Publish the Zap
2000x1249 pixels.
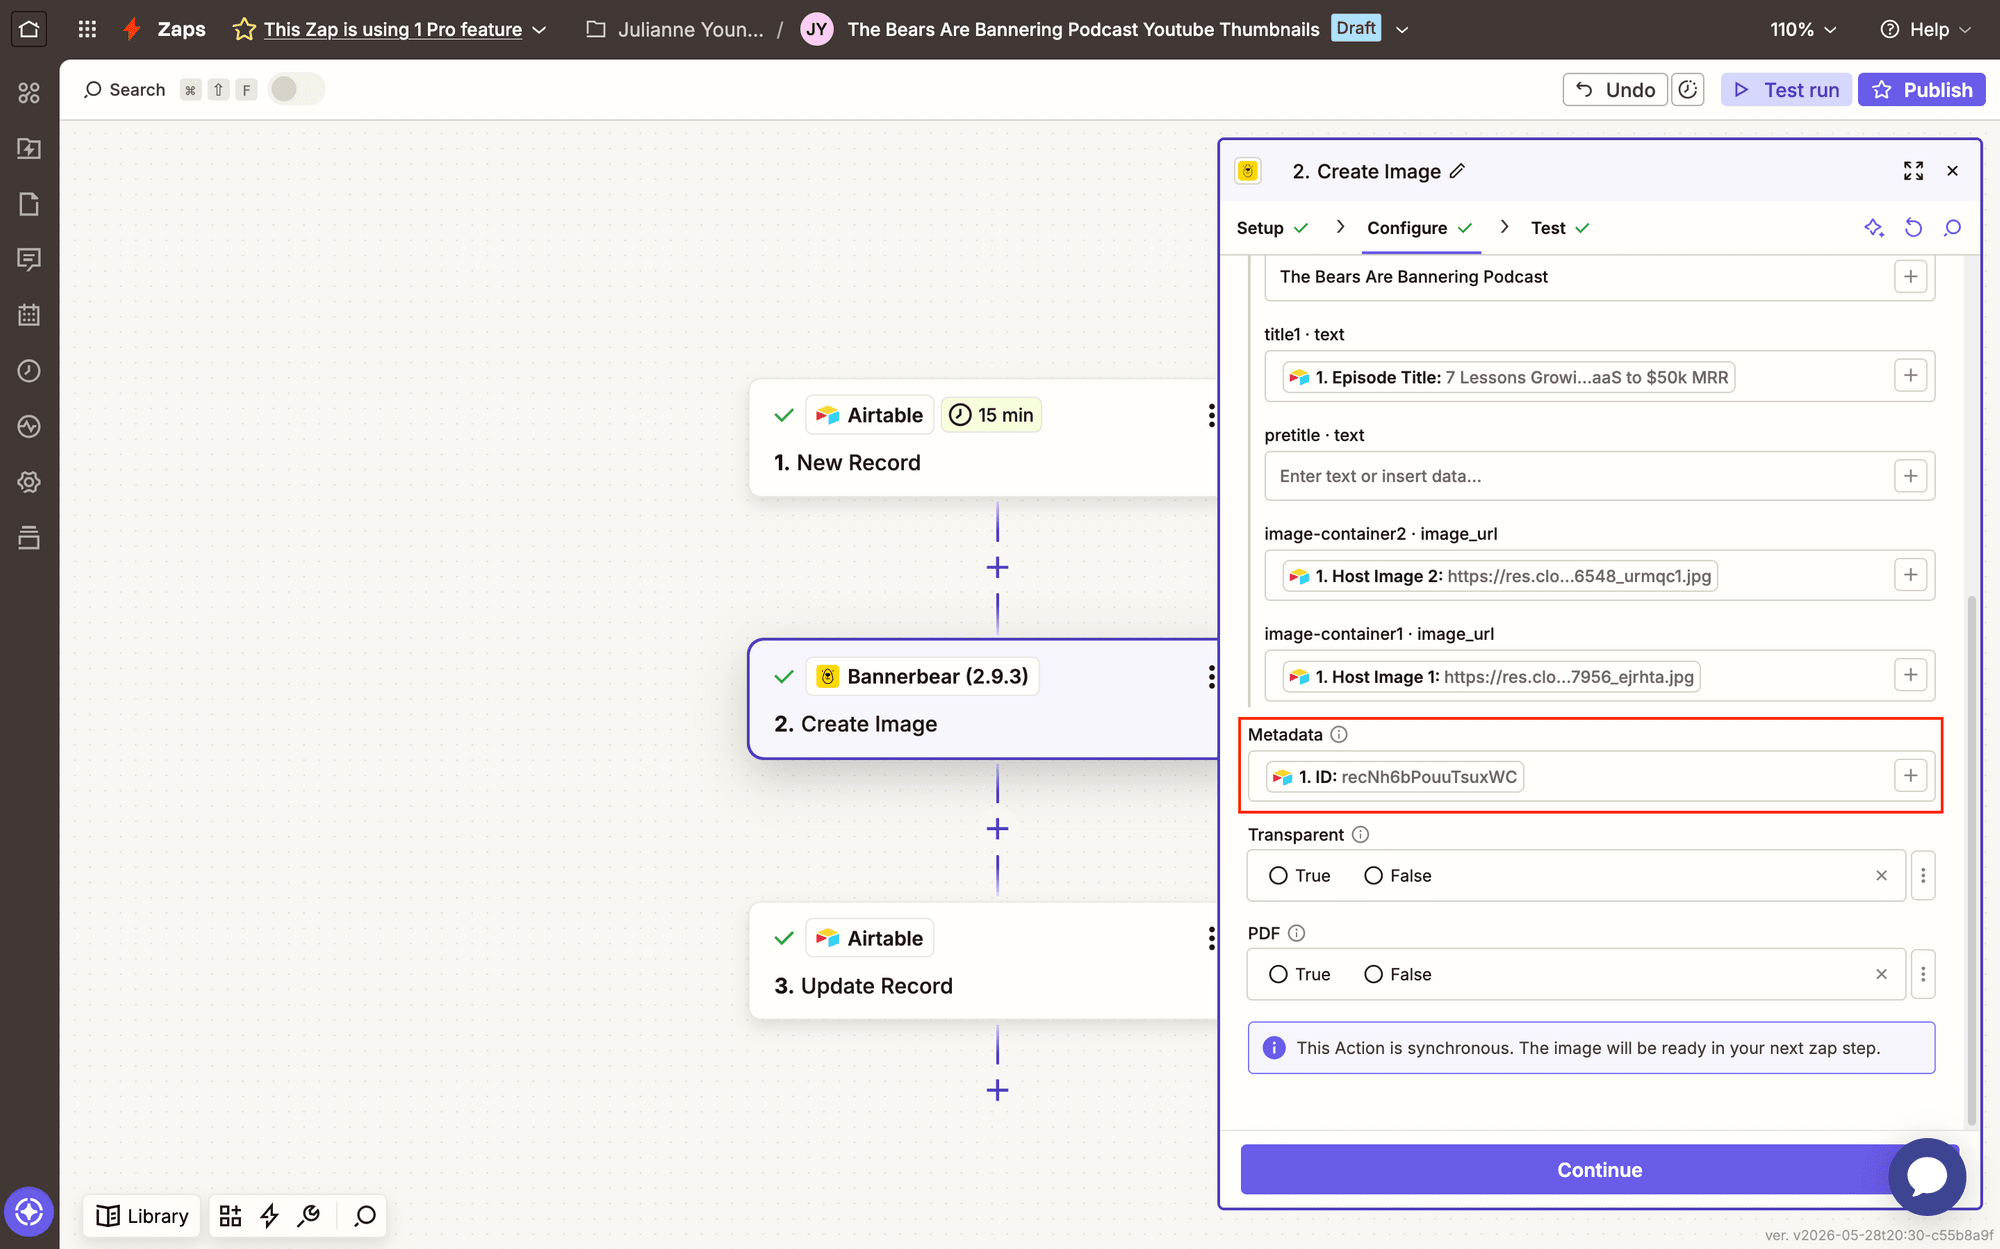pos(1921,90)
